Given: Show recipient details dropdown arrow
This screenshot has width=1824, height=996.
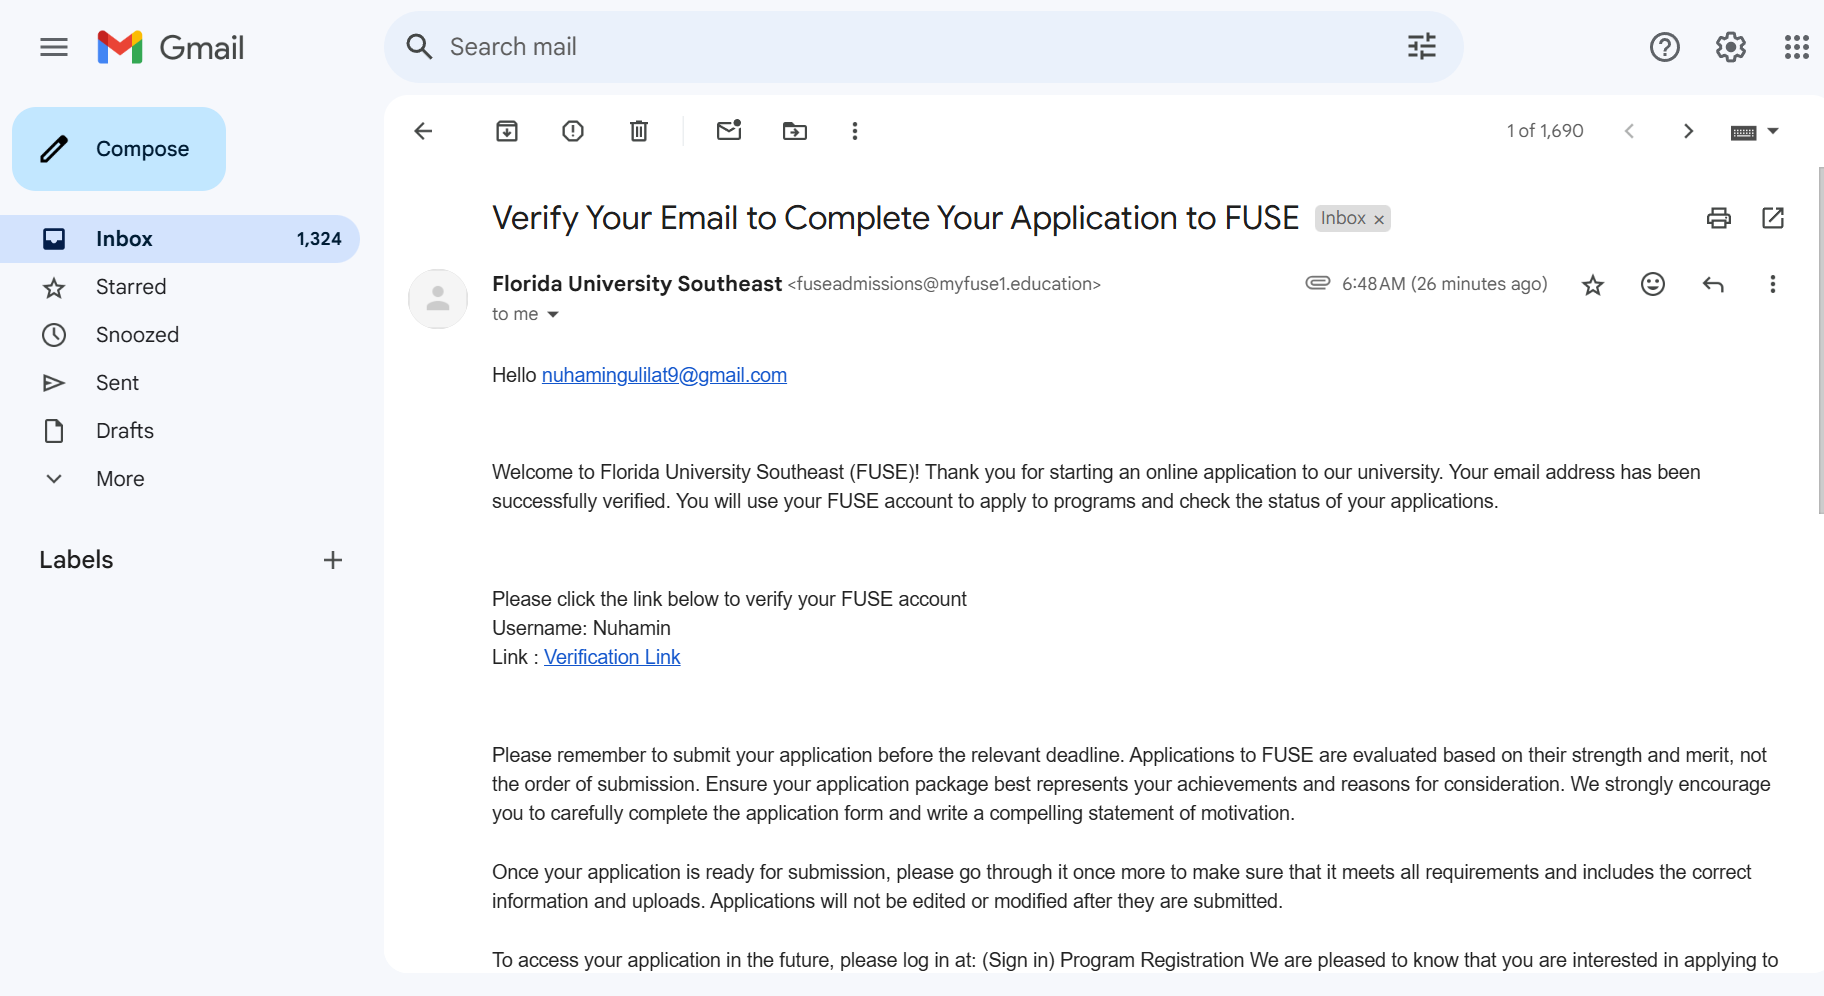Looking at the screenshot, I should [553, 314].
